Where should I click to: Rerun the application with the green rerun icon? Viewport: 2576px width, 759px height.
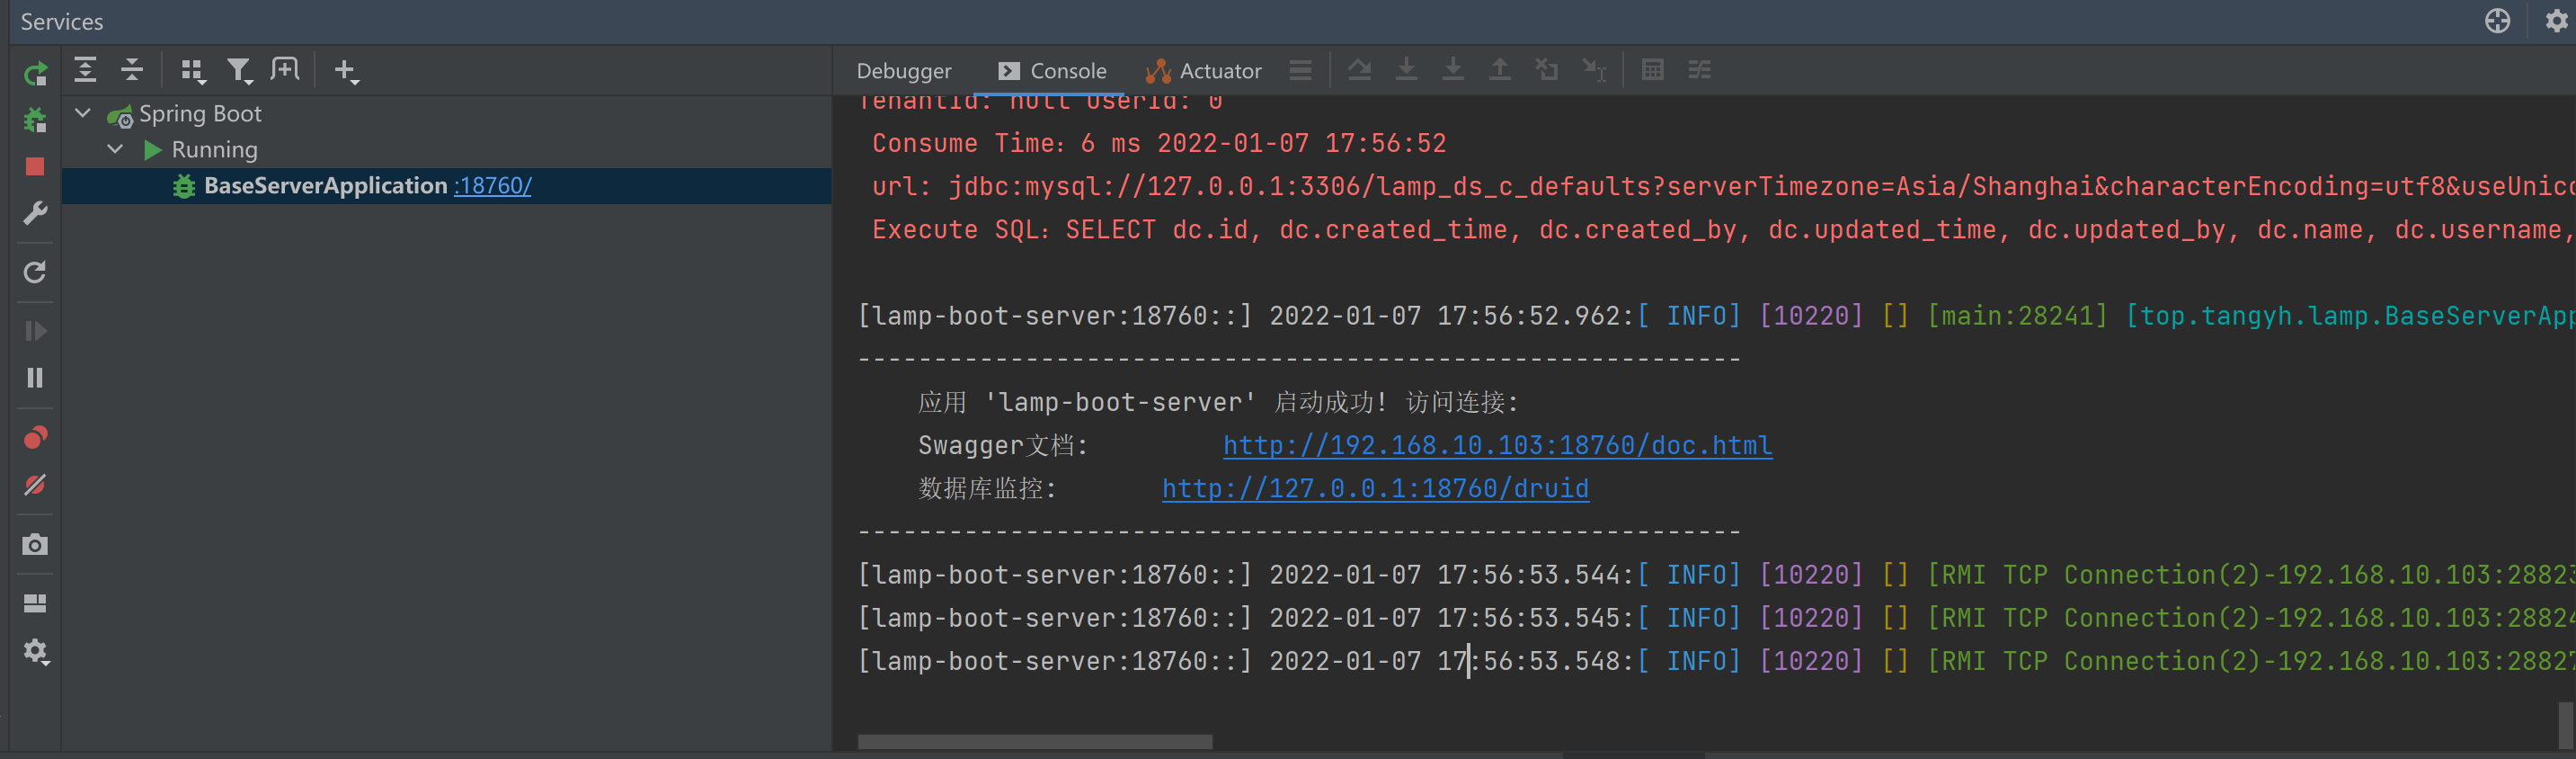click(35, 74)
